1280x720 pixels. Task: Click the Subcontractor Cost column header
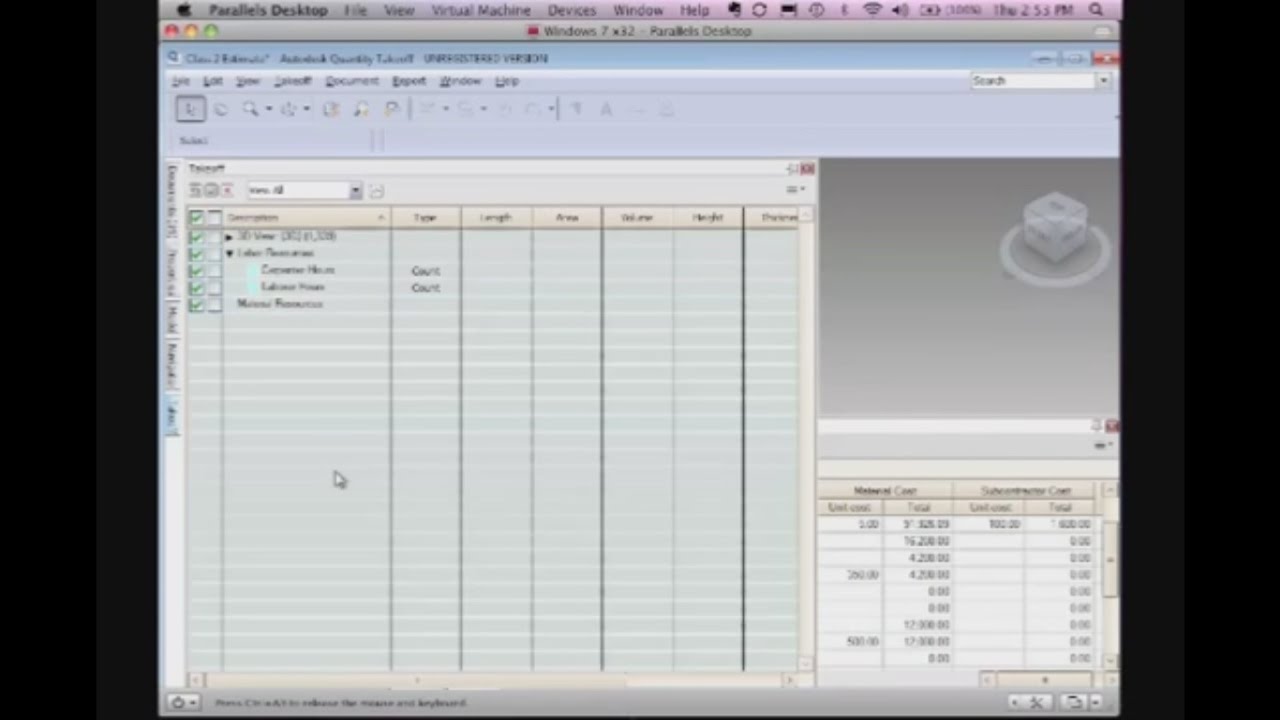1025,491
